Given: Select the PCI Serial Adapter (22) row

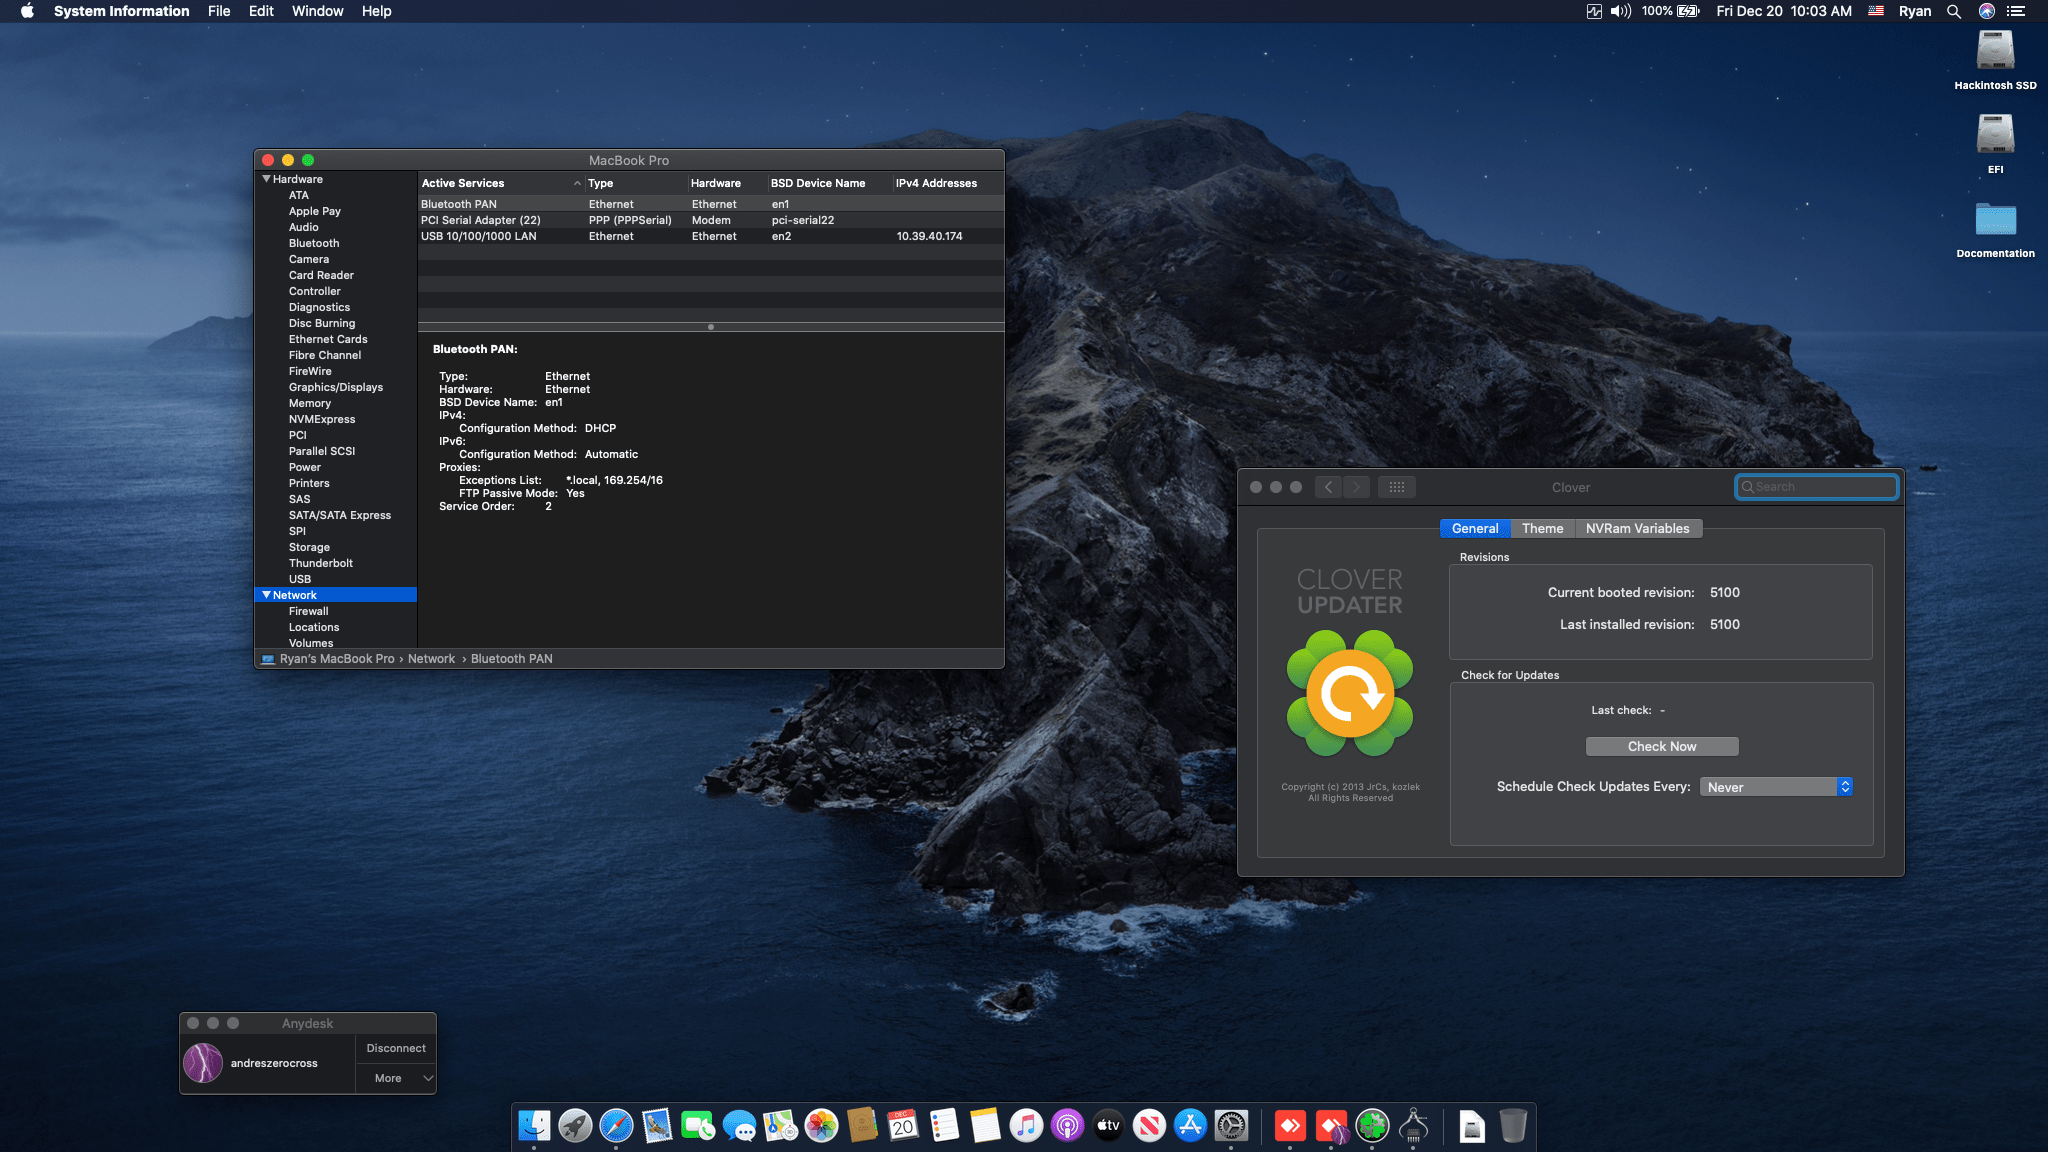Looking at the screenshot, I should (710, 220).
